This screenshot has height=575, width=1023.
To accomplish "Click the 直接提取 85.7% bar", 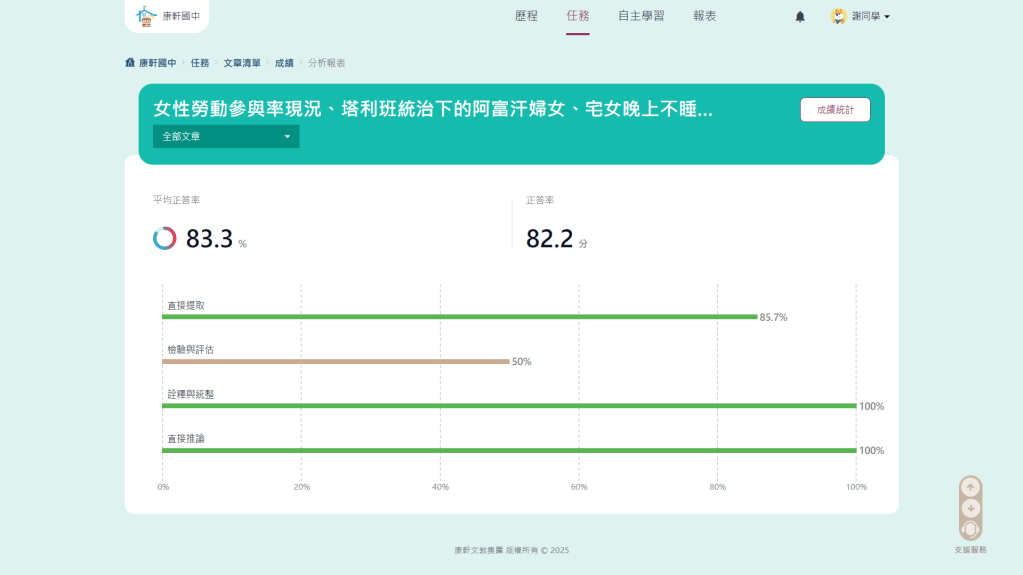I will point(459,317).
